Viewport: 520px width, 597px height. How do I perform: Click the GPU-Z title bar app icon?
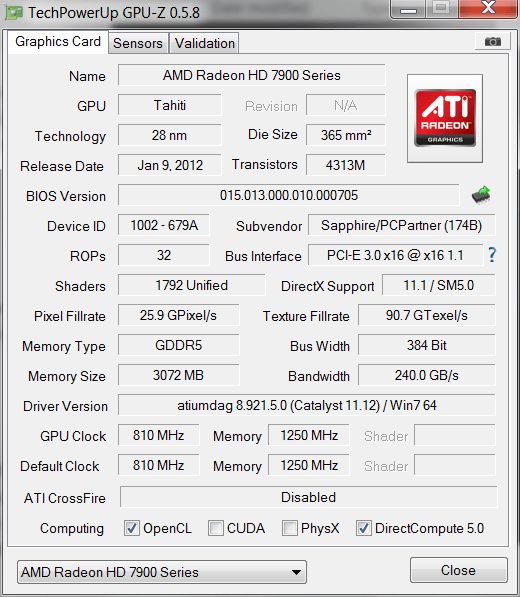click(13, 13)
